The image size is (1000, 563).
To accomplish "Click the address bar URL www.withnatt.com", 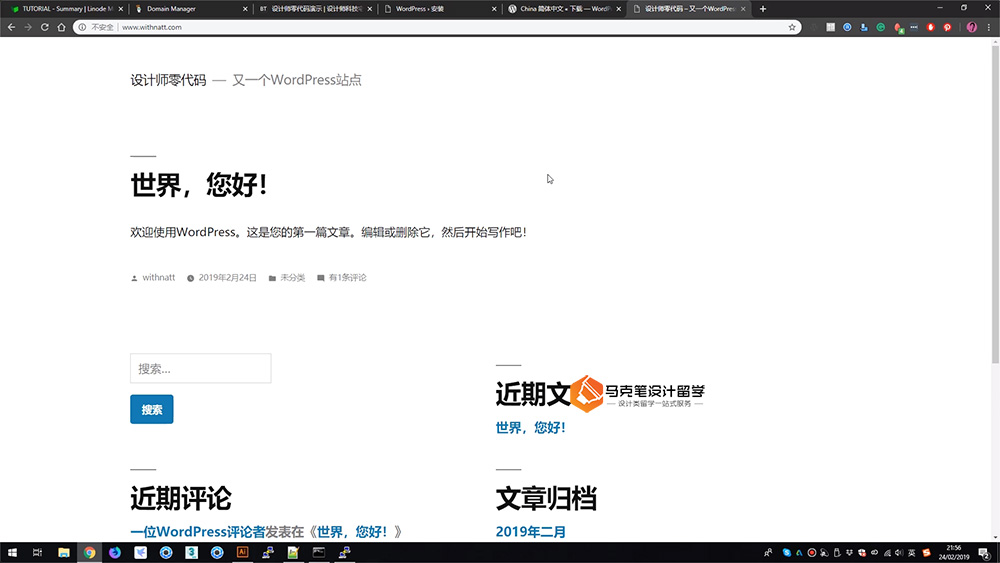I will coord(152,27).
